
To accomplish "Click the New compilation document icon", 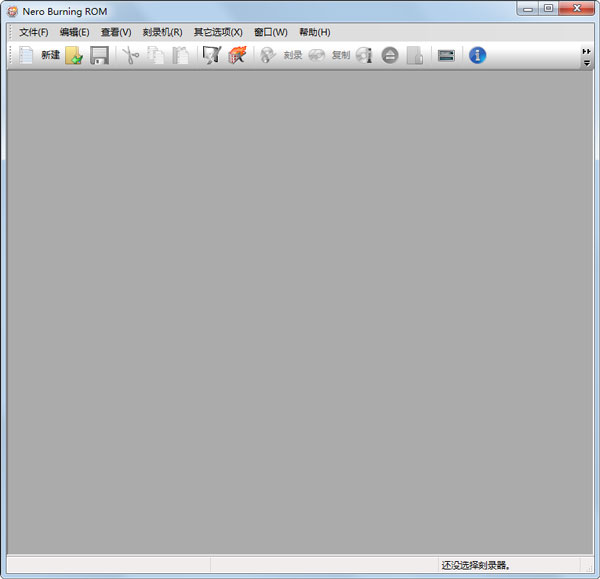I will 26,55.
